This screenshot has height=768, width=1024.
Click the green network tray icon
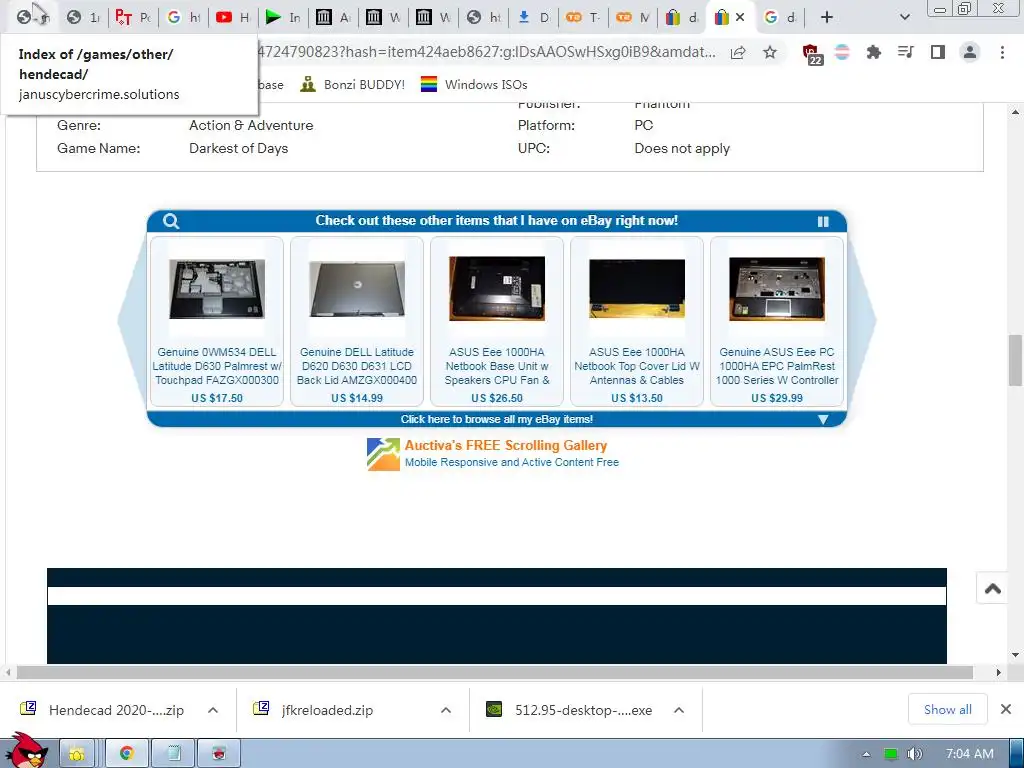pos(891,754)
